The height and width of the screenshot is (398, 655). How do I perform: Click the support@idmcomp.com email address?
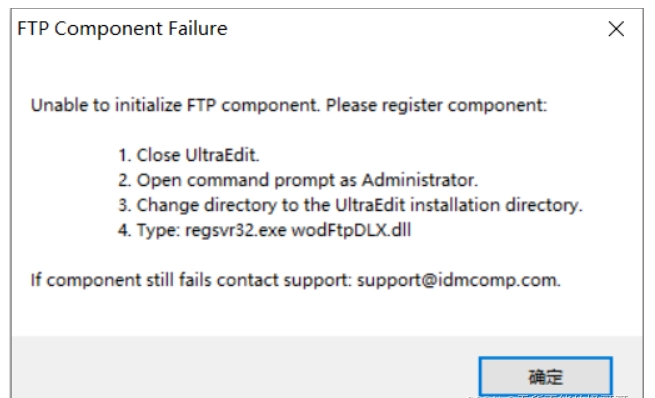[458, 280]
